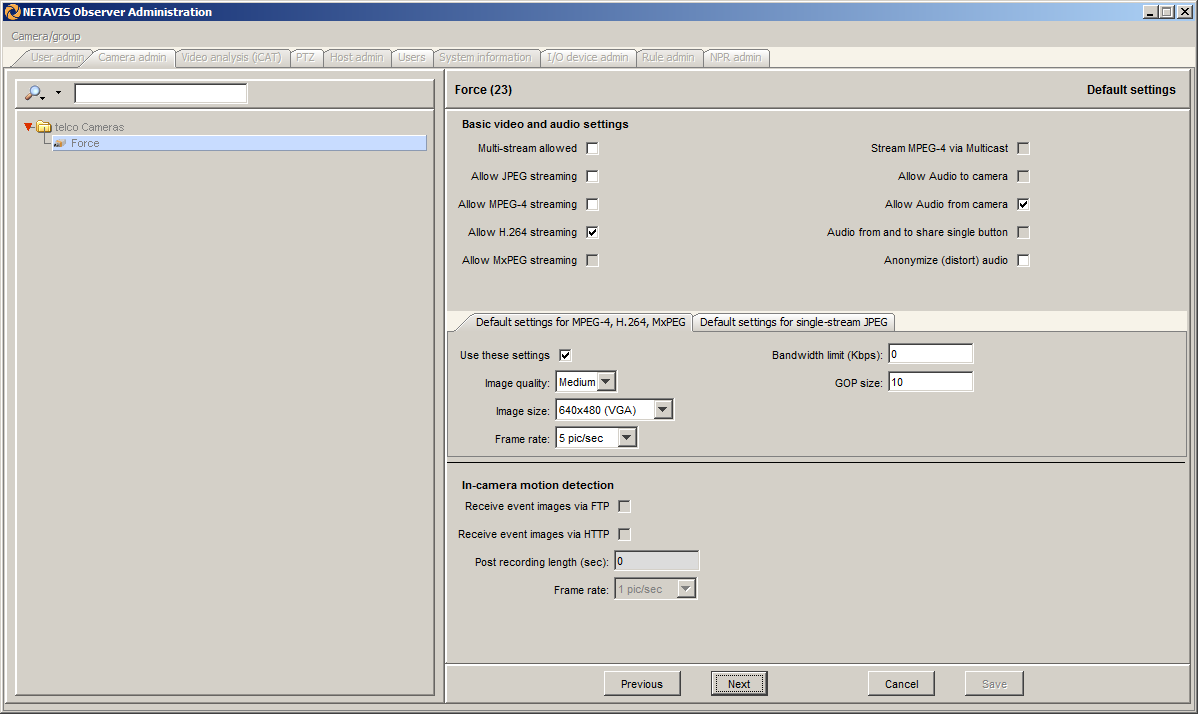Open the Camera/group menu
This screenshot has height=714, width=1198.
(x=46, y=36)
